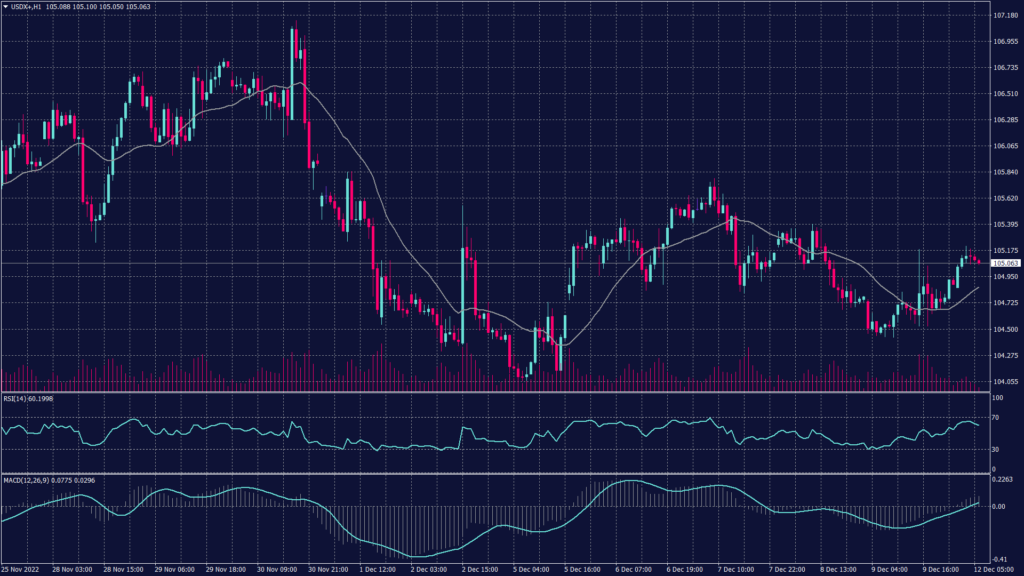This screenshot has height=576, width=1024.
Task: Click the current price tag 105.063
Action: point(1003,263)
